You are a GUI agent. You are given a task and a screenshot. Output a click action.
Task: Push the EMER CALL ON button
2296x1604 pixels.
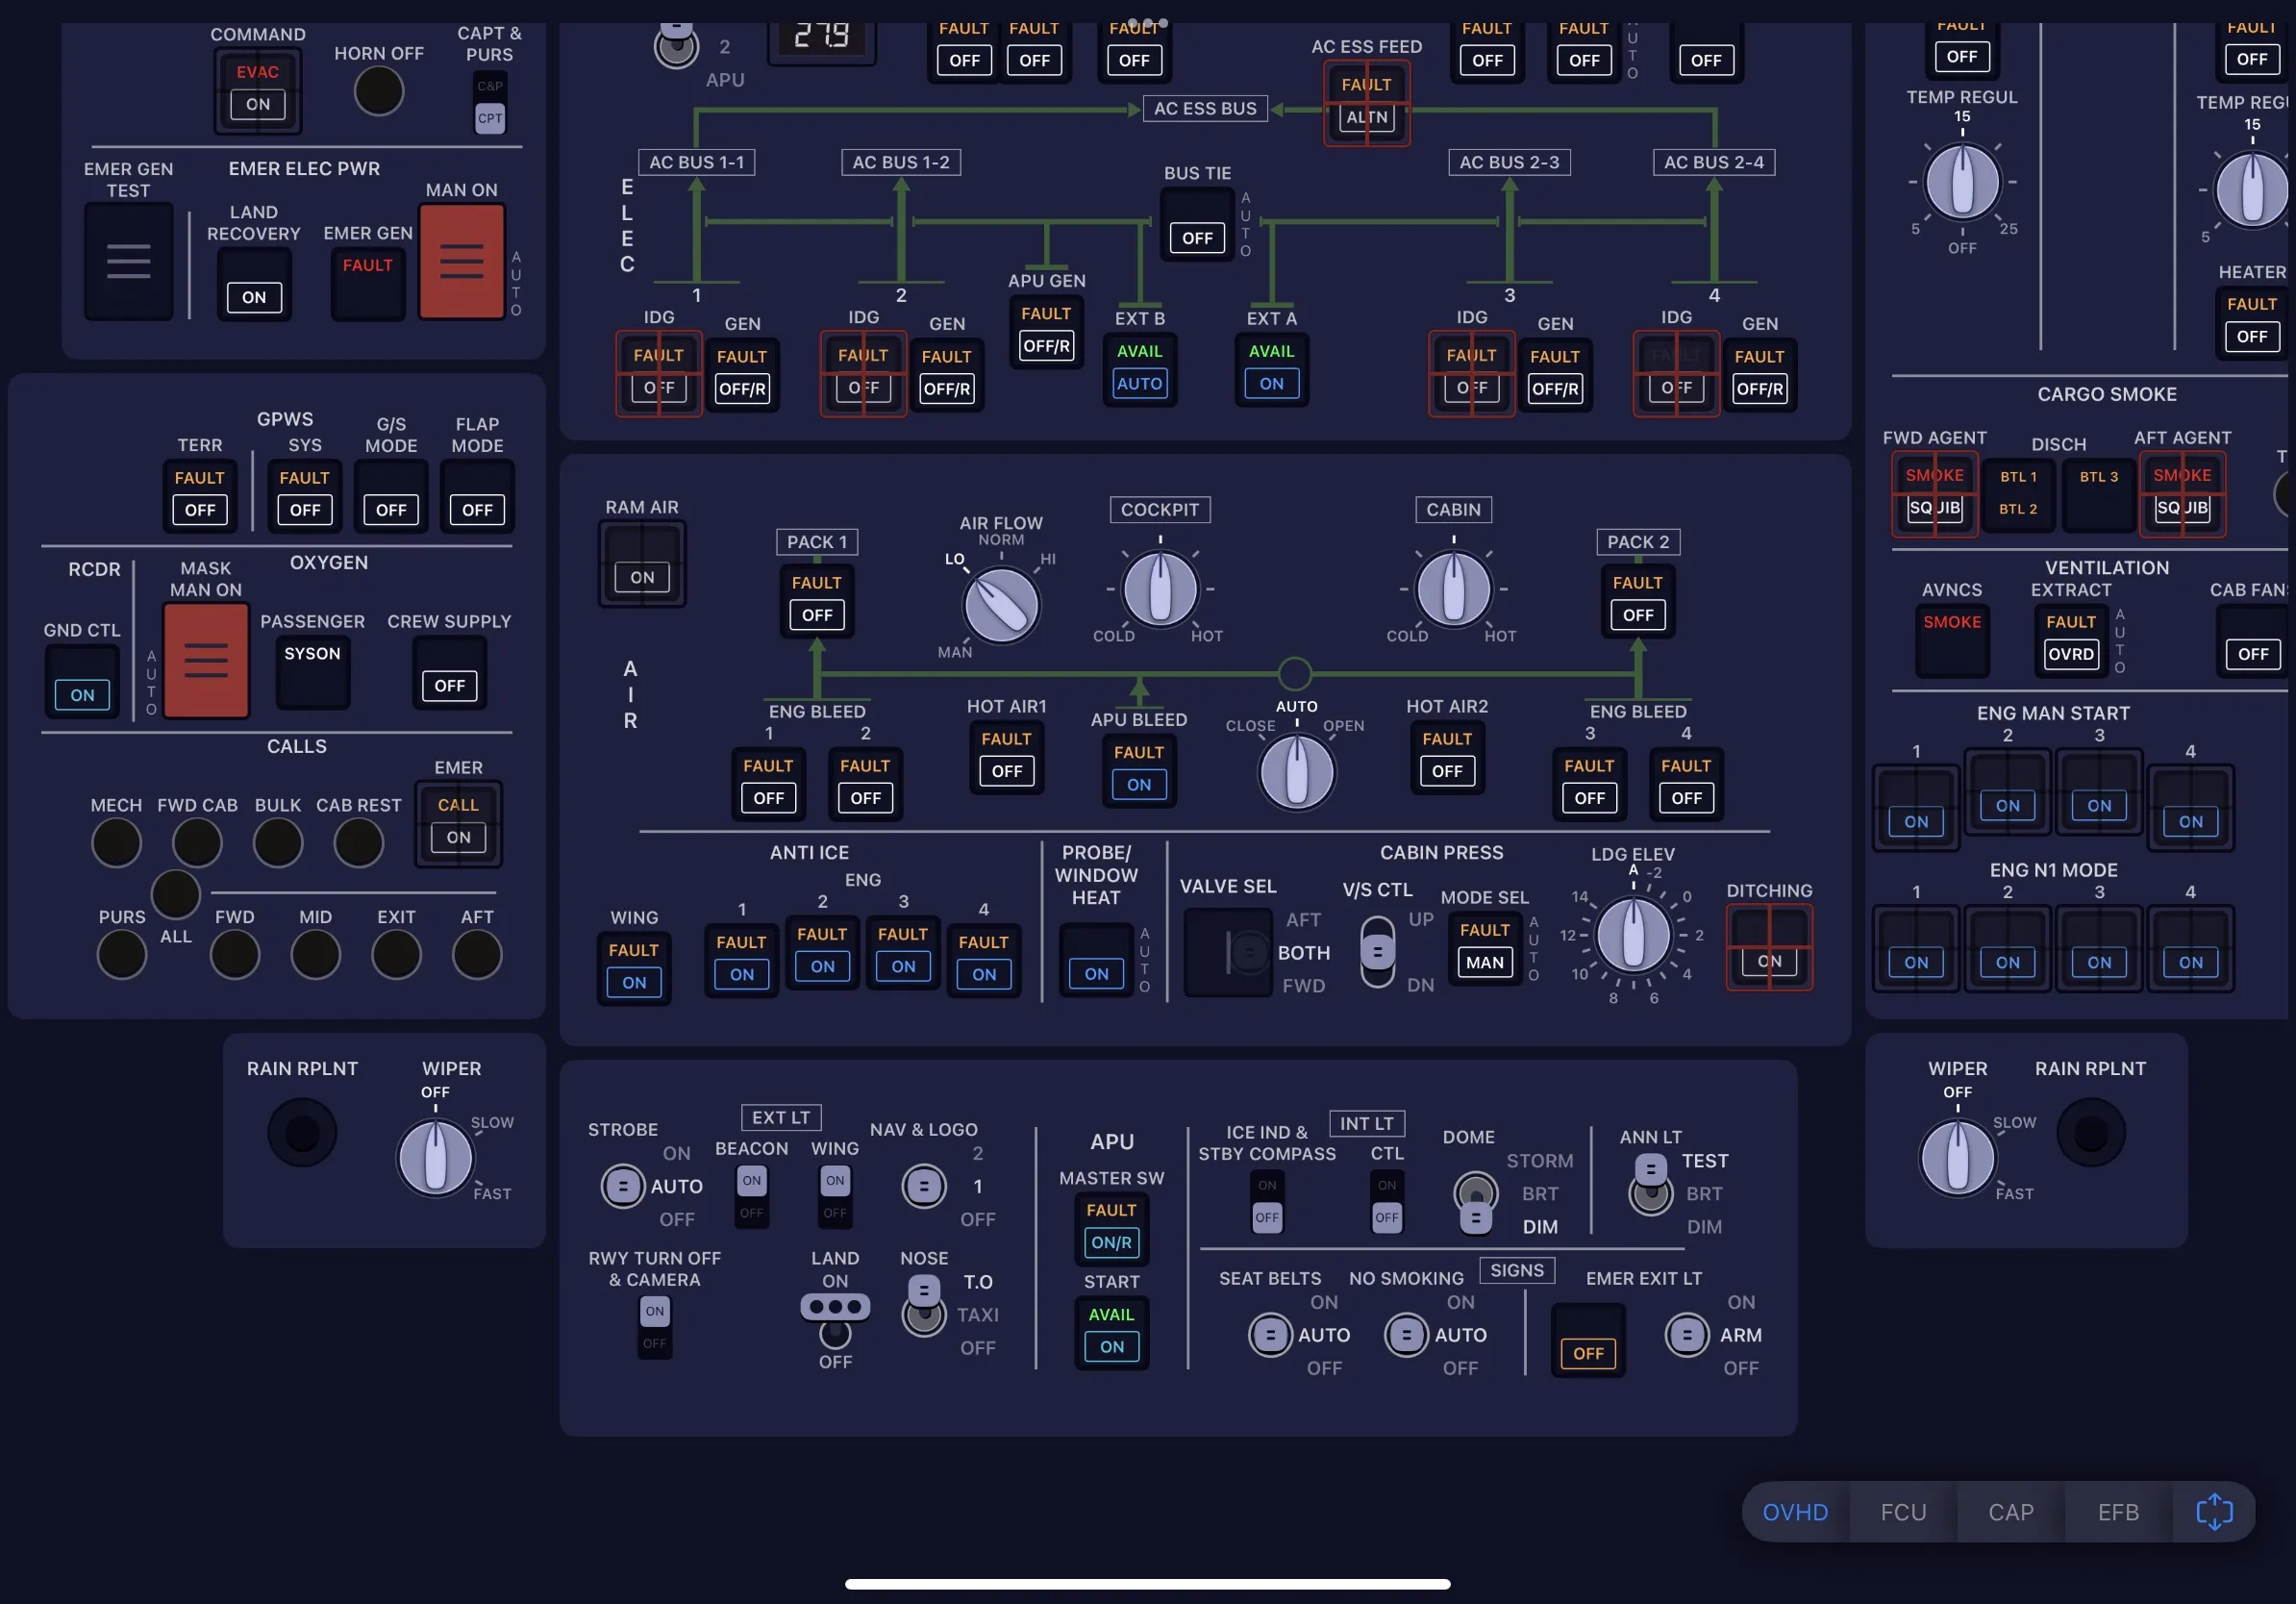[458, 823]
